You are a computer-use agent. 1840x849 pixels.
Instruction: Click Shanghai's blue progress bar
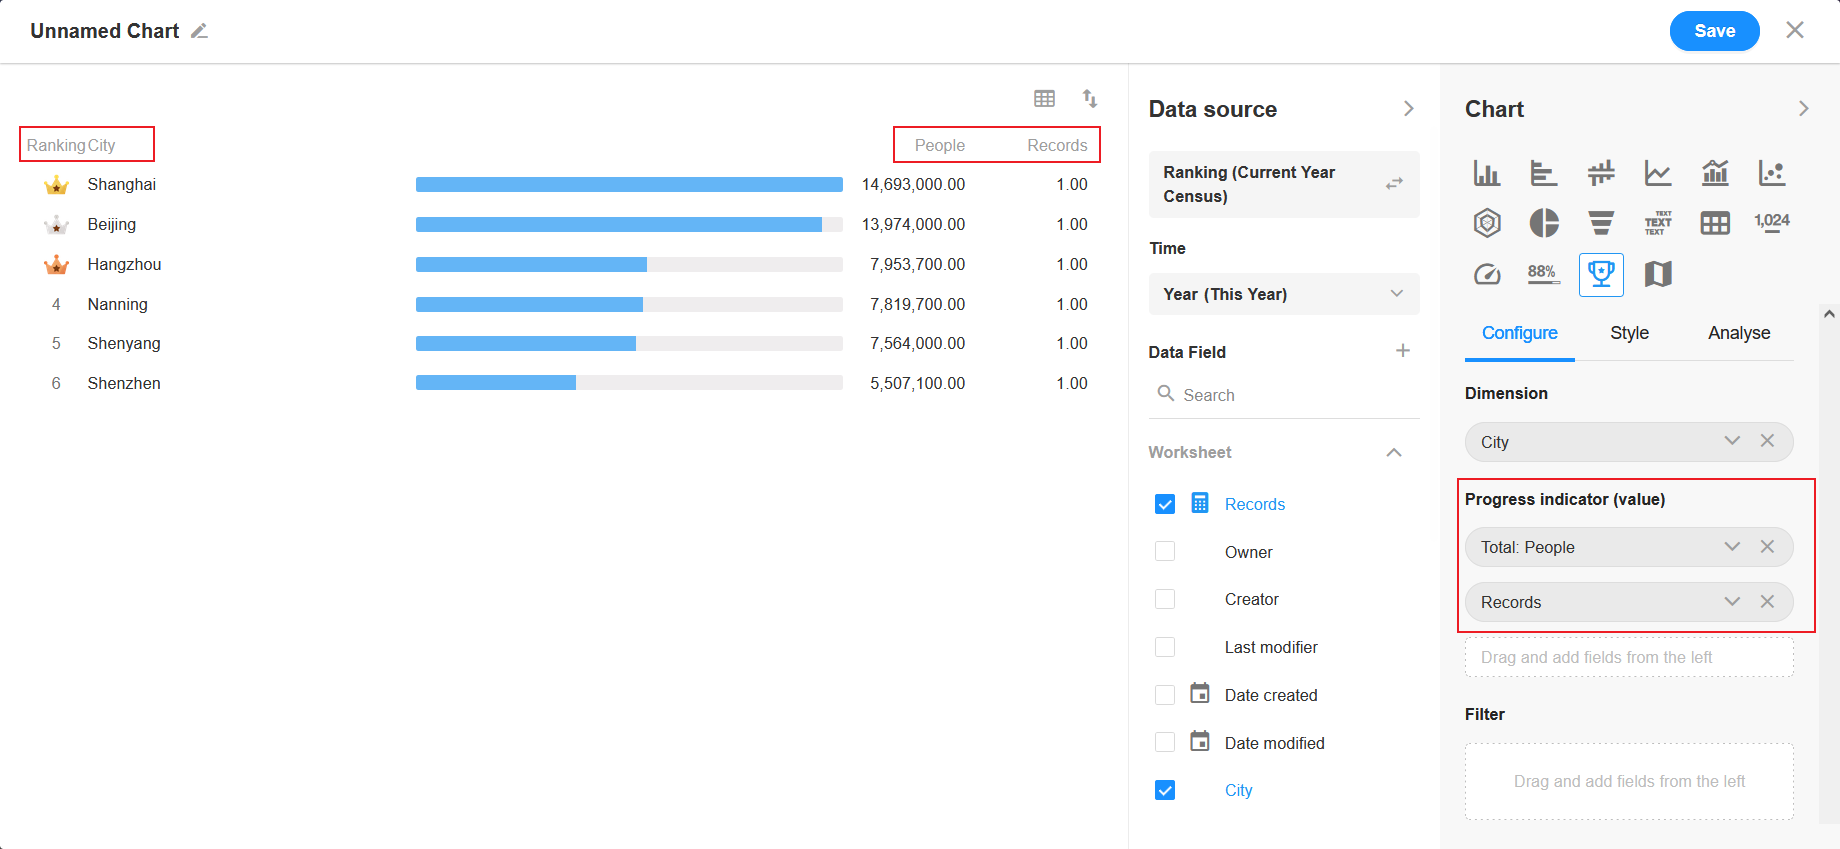[x=628, y=185]
